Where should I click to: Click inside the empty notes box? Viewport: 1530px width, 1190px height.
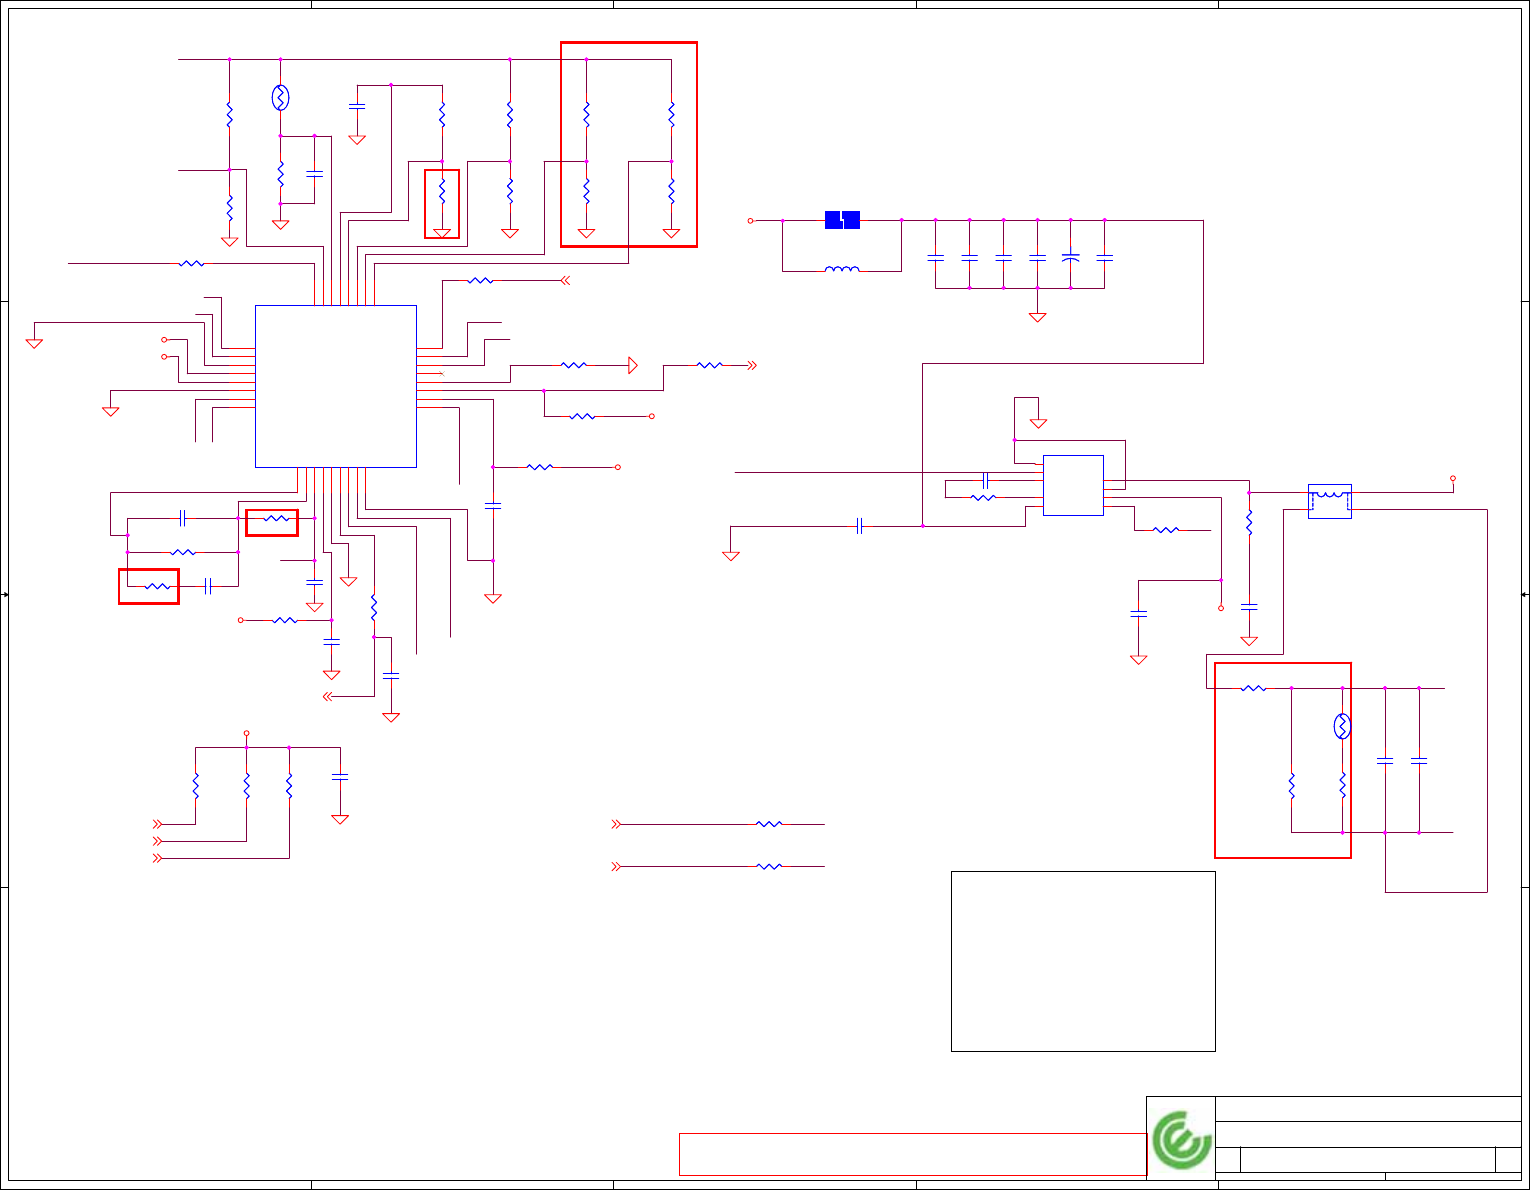click(x=1083, y=961)
